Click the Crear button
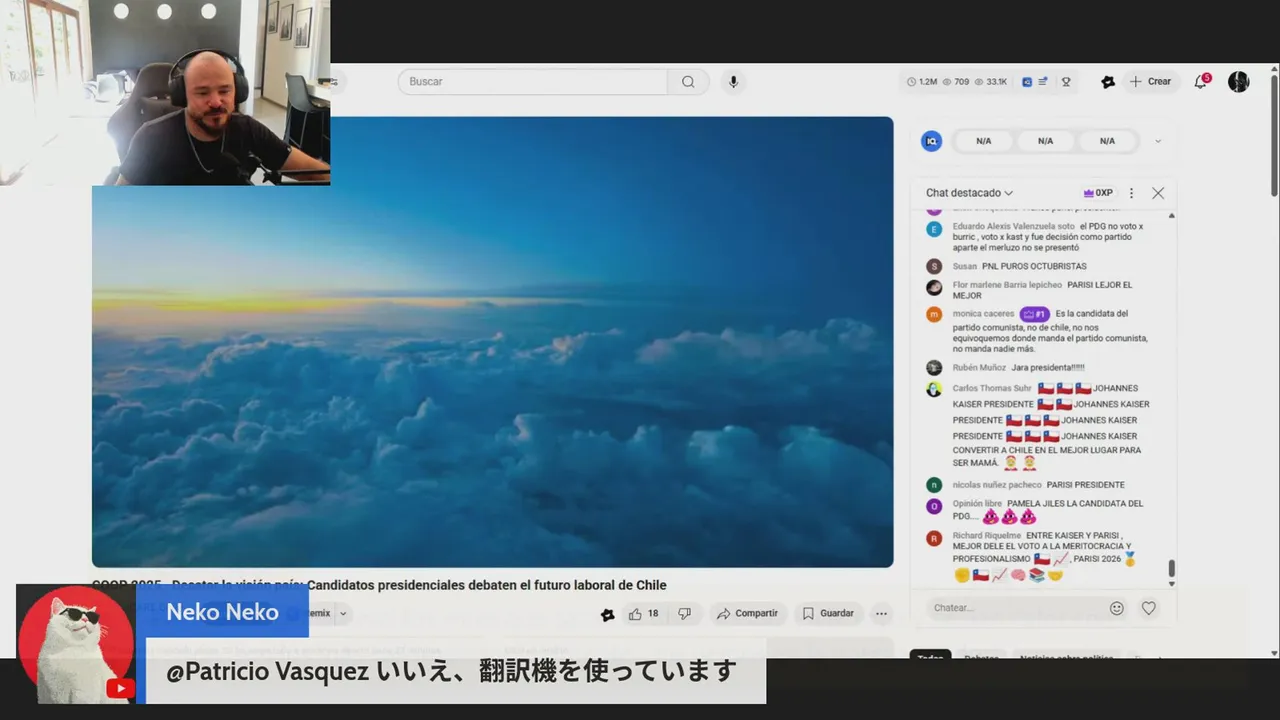This screenshot has width=1280, height=720. (x=1150, y=82)
